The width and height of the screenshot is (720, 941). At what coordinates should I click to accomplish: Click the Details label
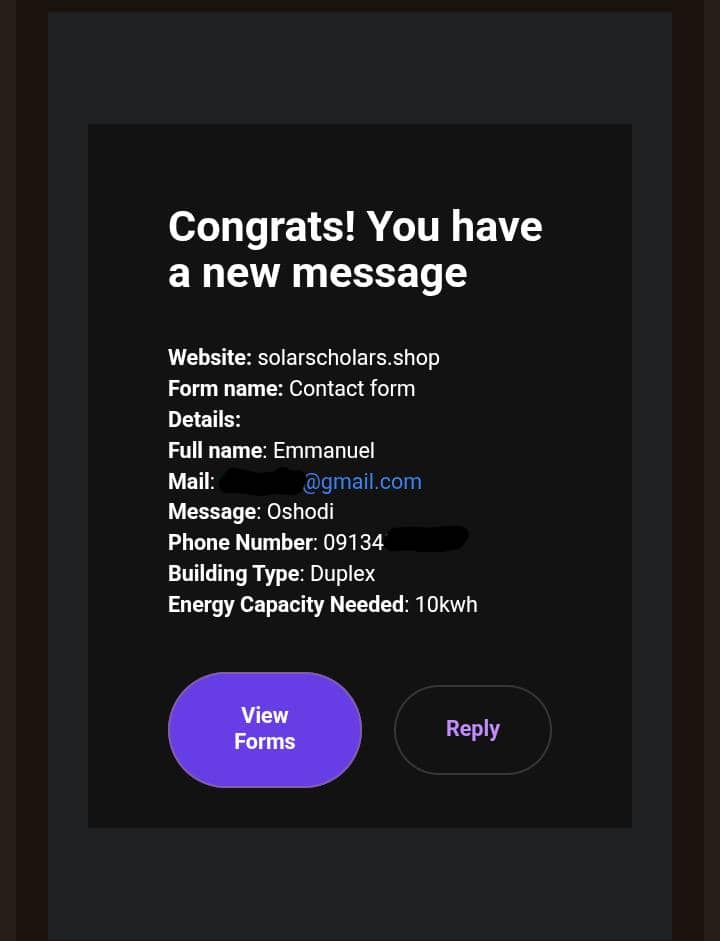(x=203, y=419)
